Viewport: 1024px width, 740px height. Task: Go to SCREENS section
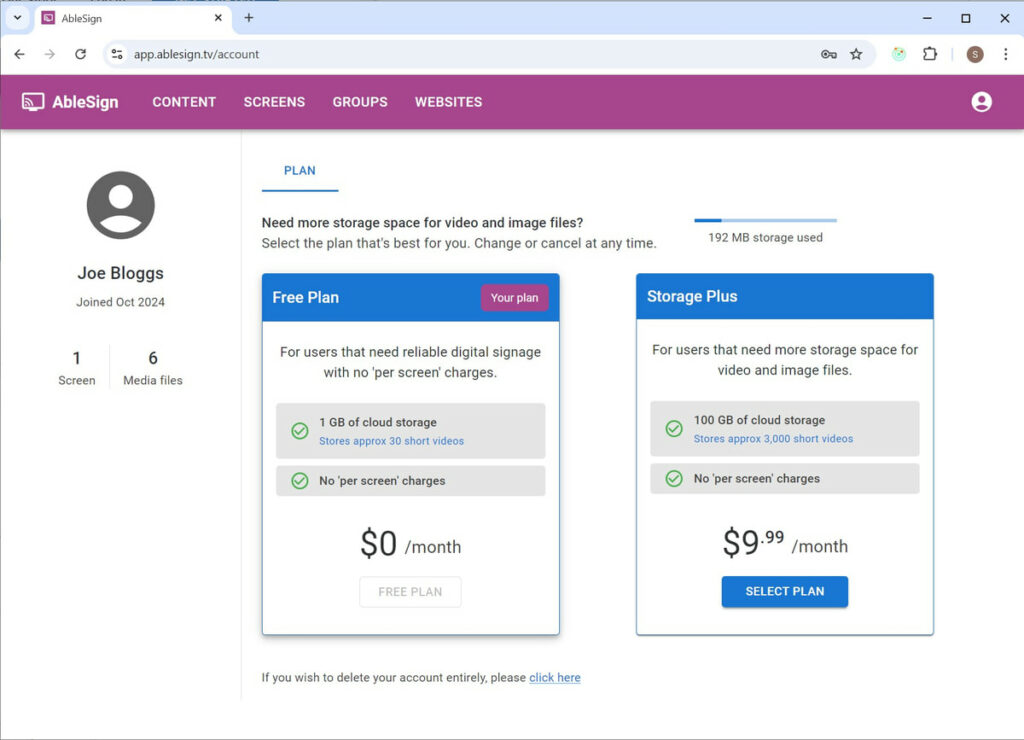pos(274,102)
